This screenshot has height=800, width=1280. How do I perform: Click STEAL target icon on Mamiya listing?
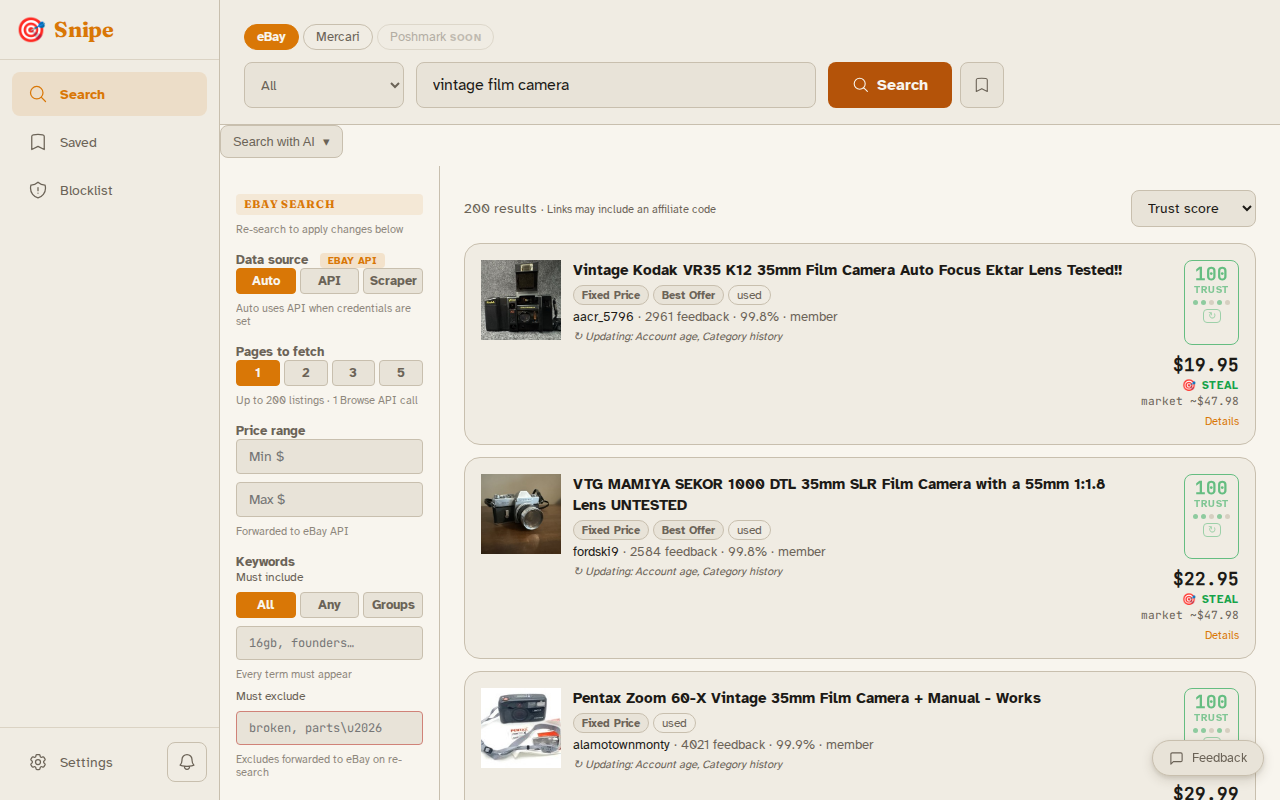pos(1189,599)
